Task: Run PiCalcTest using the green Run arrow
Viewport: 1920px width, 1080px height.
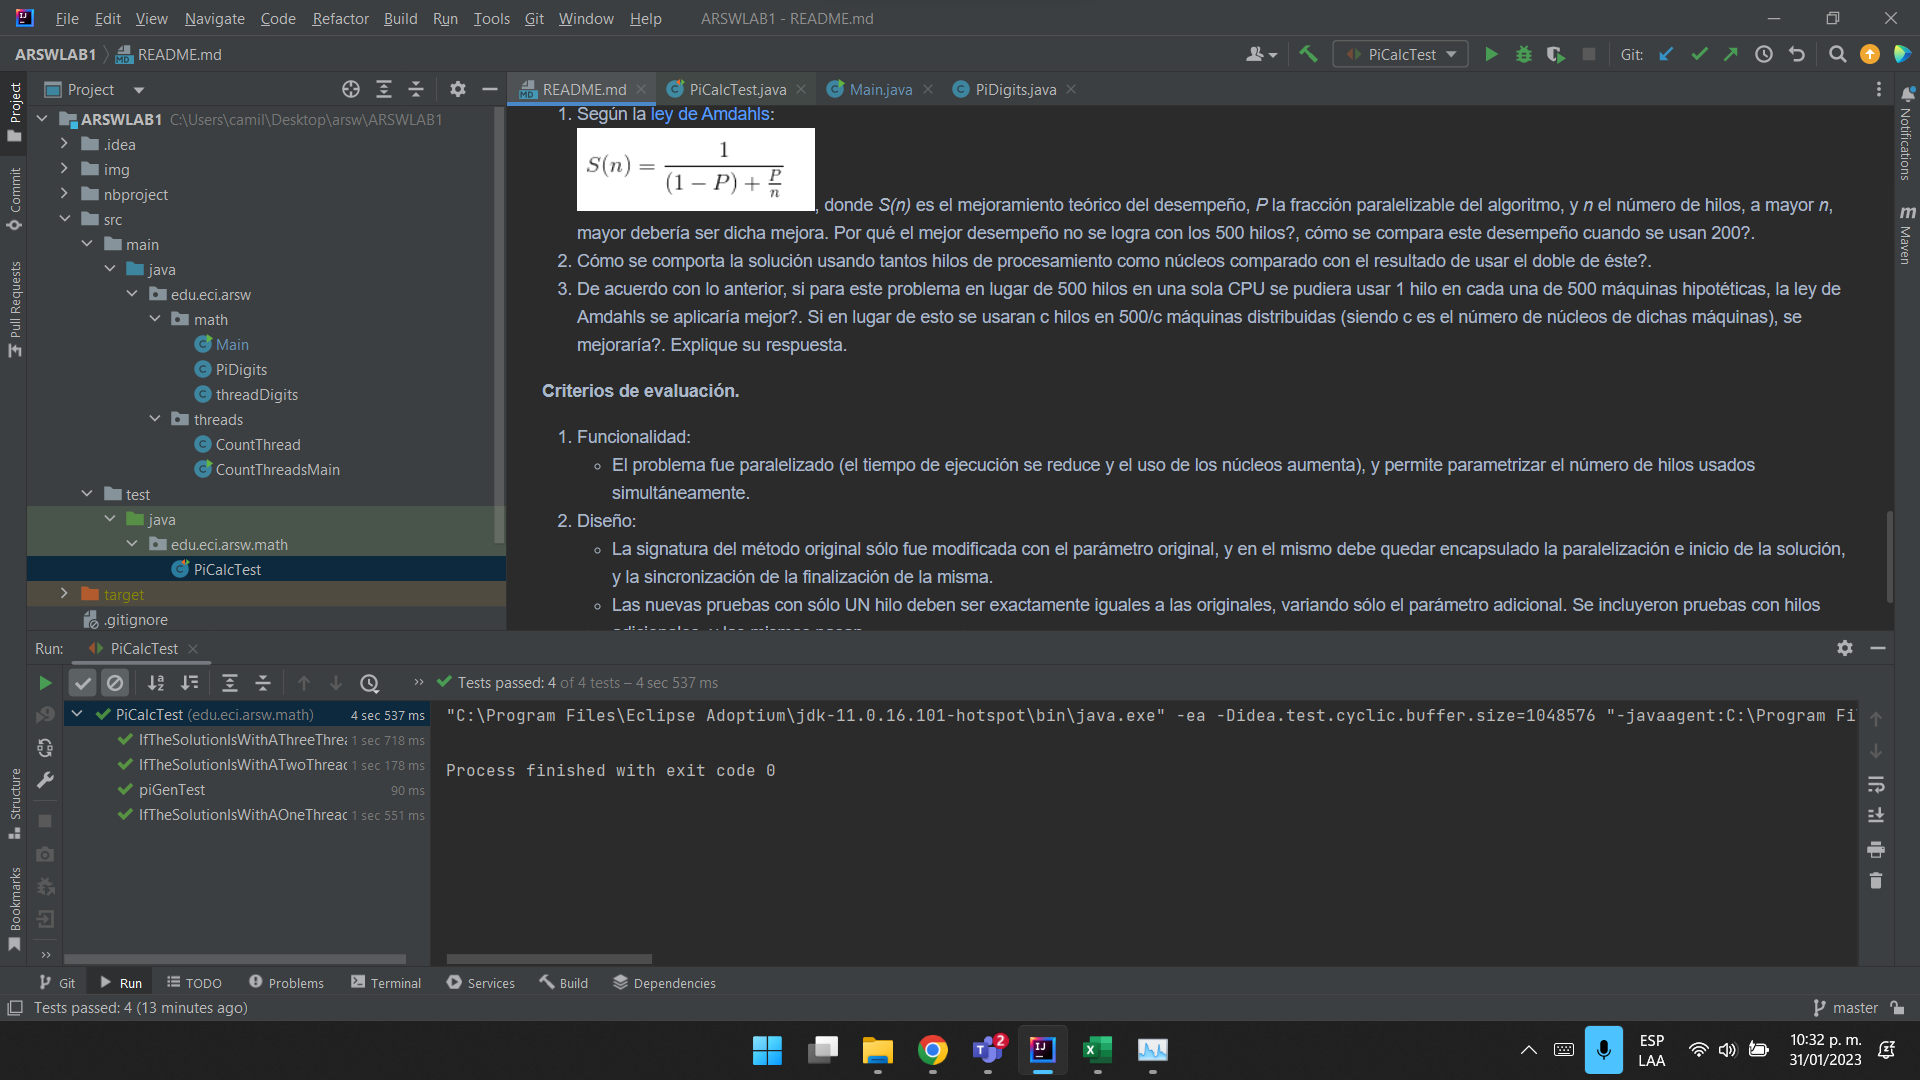Action: (x=1490, y=54)
